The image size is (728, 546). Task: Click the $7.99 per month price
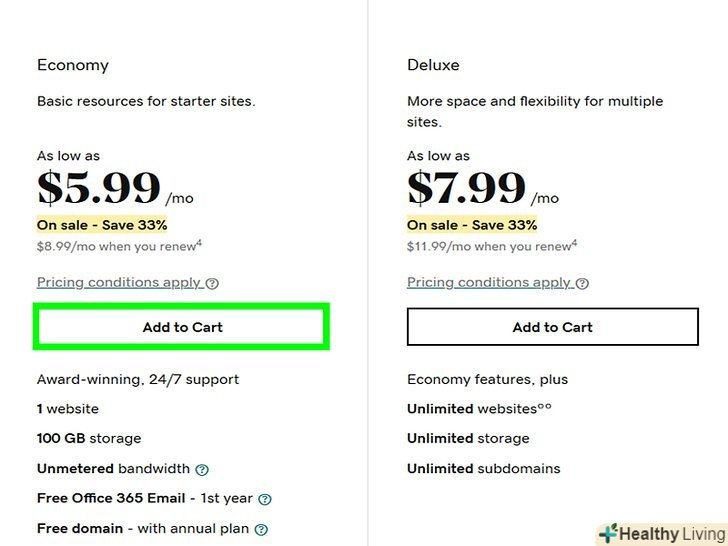pos(467,189)
